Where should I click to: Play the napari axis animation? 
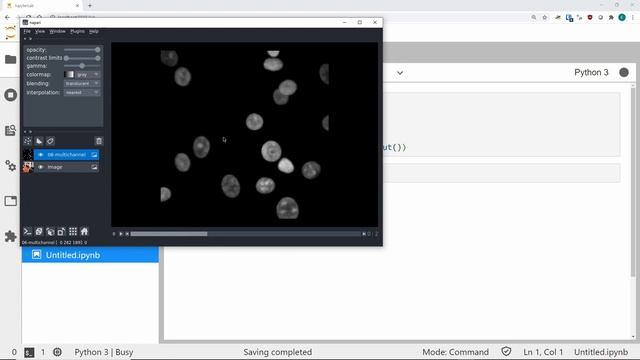pyautogui.click(x=121, y=234)
